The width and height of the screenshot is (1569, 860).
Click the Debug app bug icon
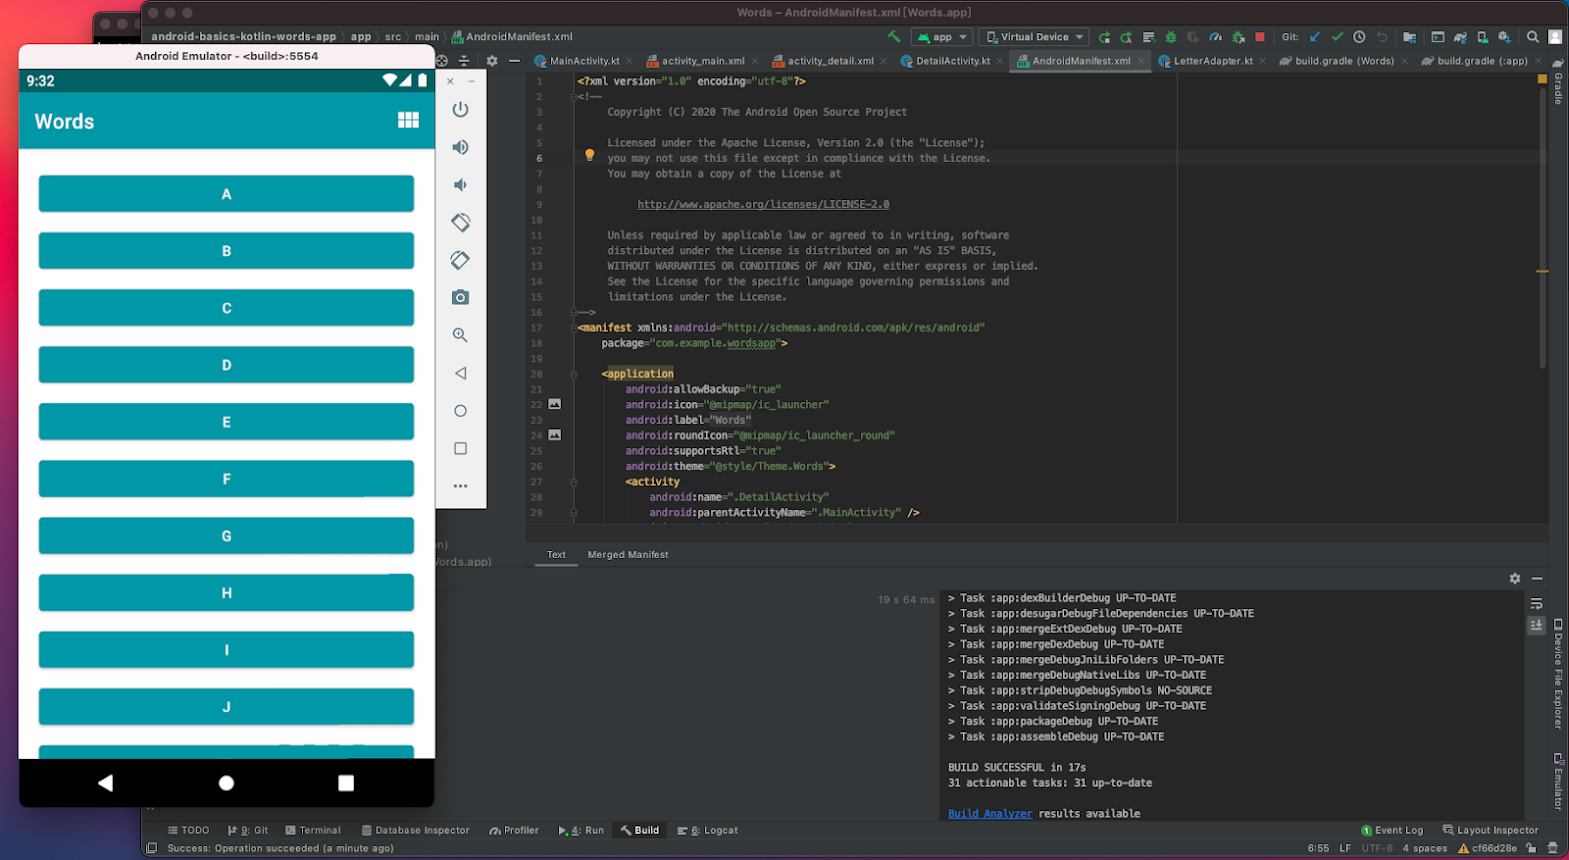[1171, 37]
